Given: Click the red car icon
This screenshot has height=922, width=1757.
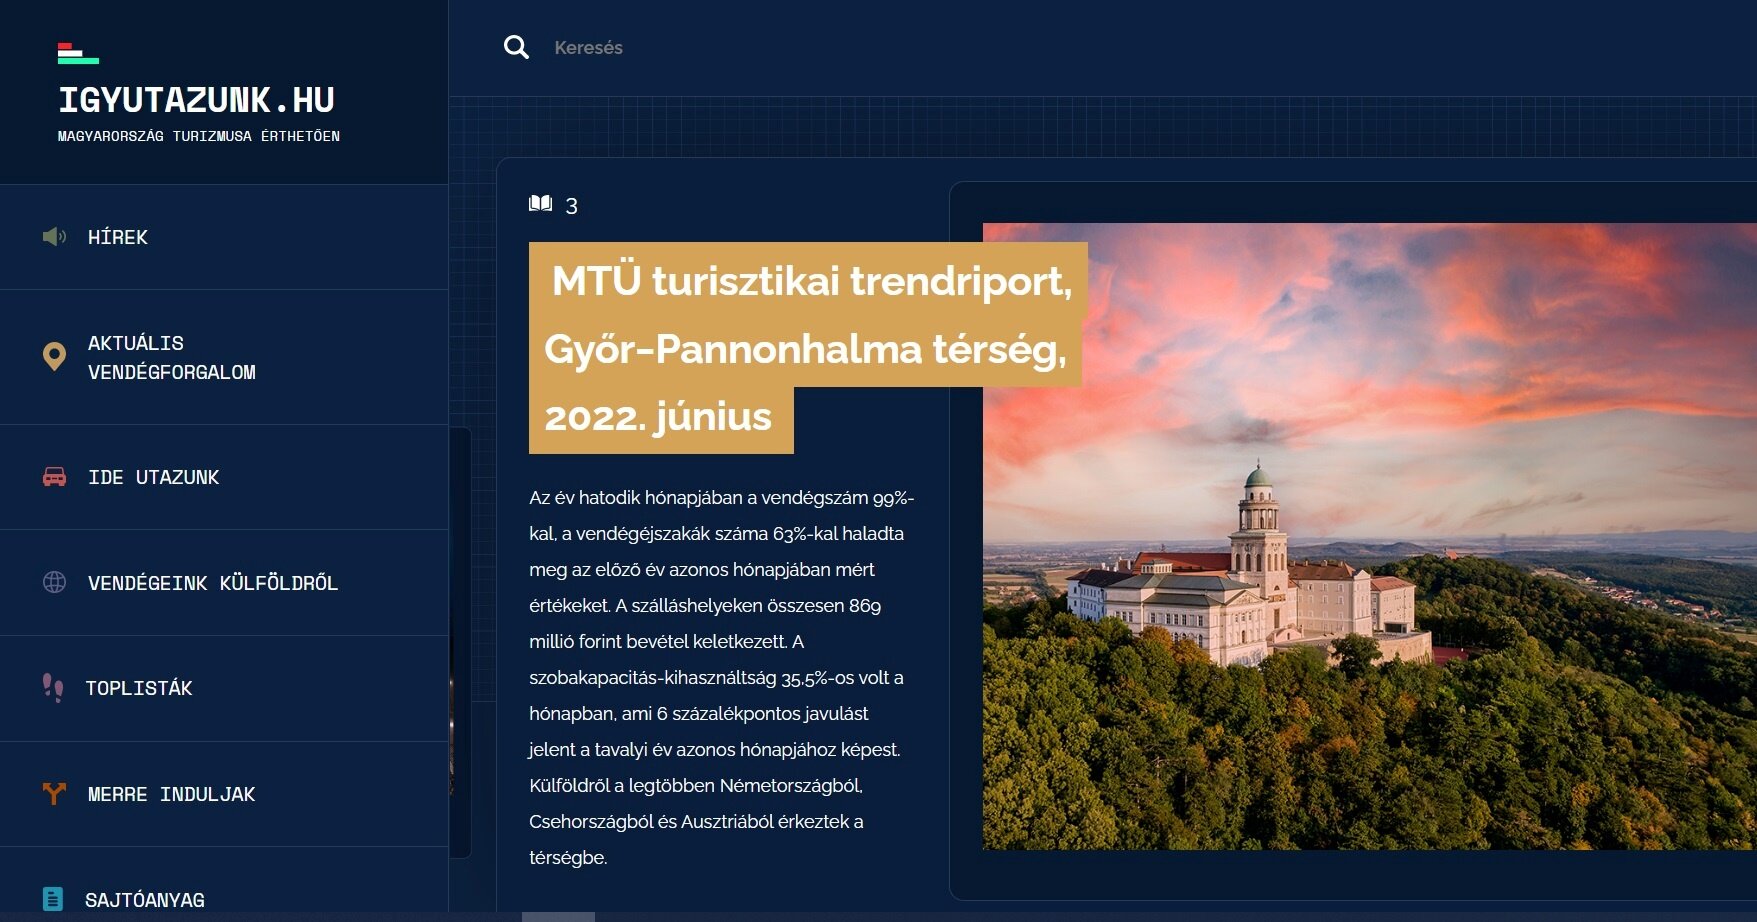Looking at the screenshot, I should click(54, 477).
